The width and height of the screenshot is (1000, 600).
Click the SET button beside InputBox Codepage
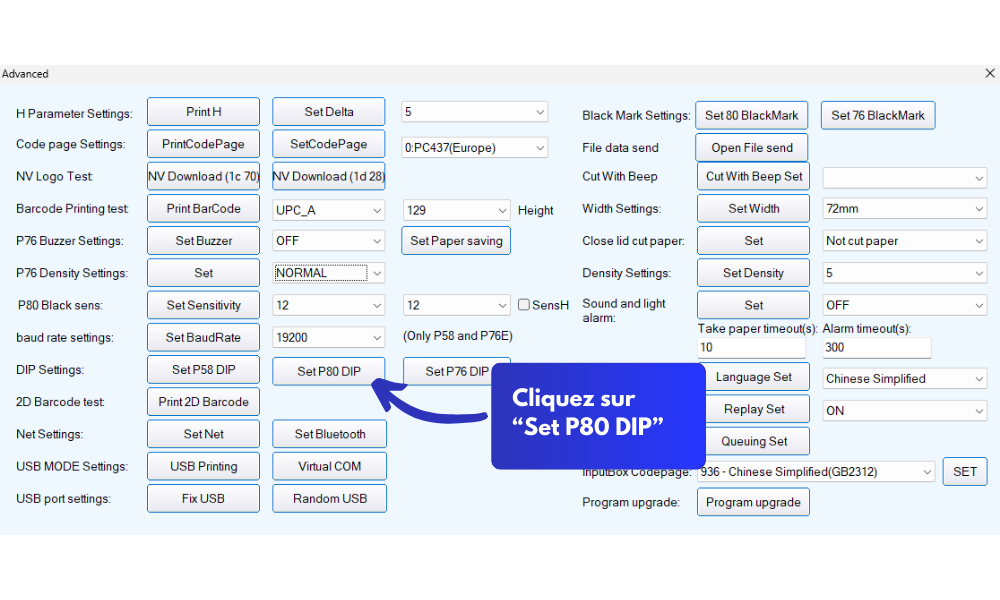pyautogui.click(x=964, y=472)
